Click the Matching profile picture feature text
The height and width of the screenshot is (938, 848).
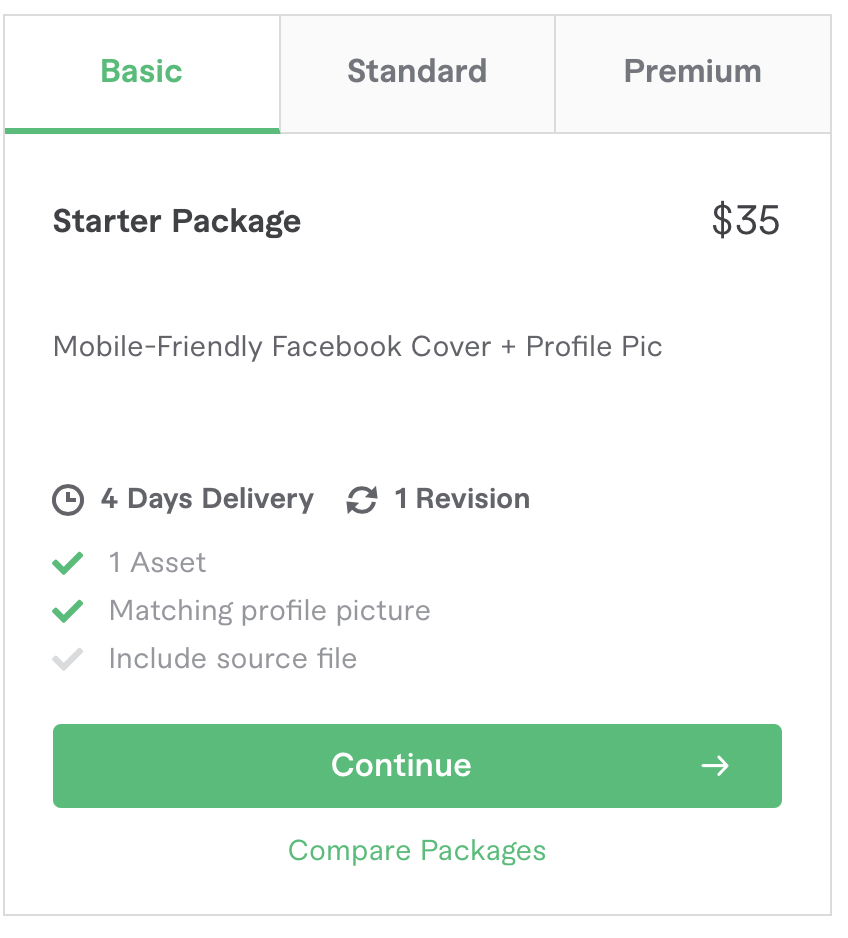coord(269,611)
